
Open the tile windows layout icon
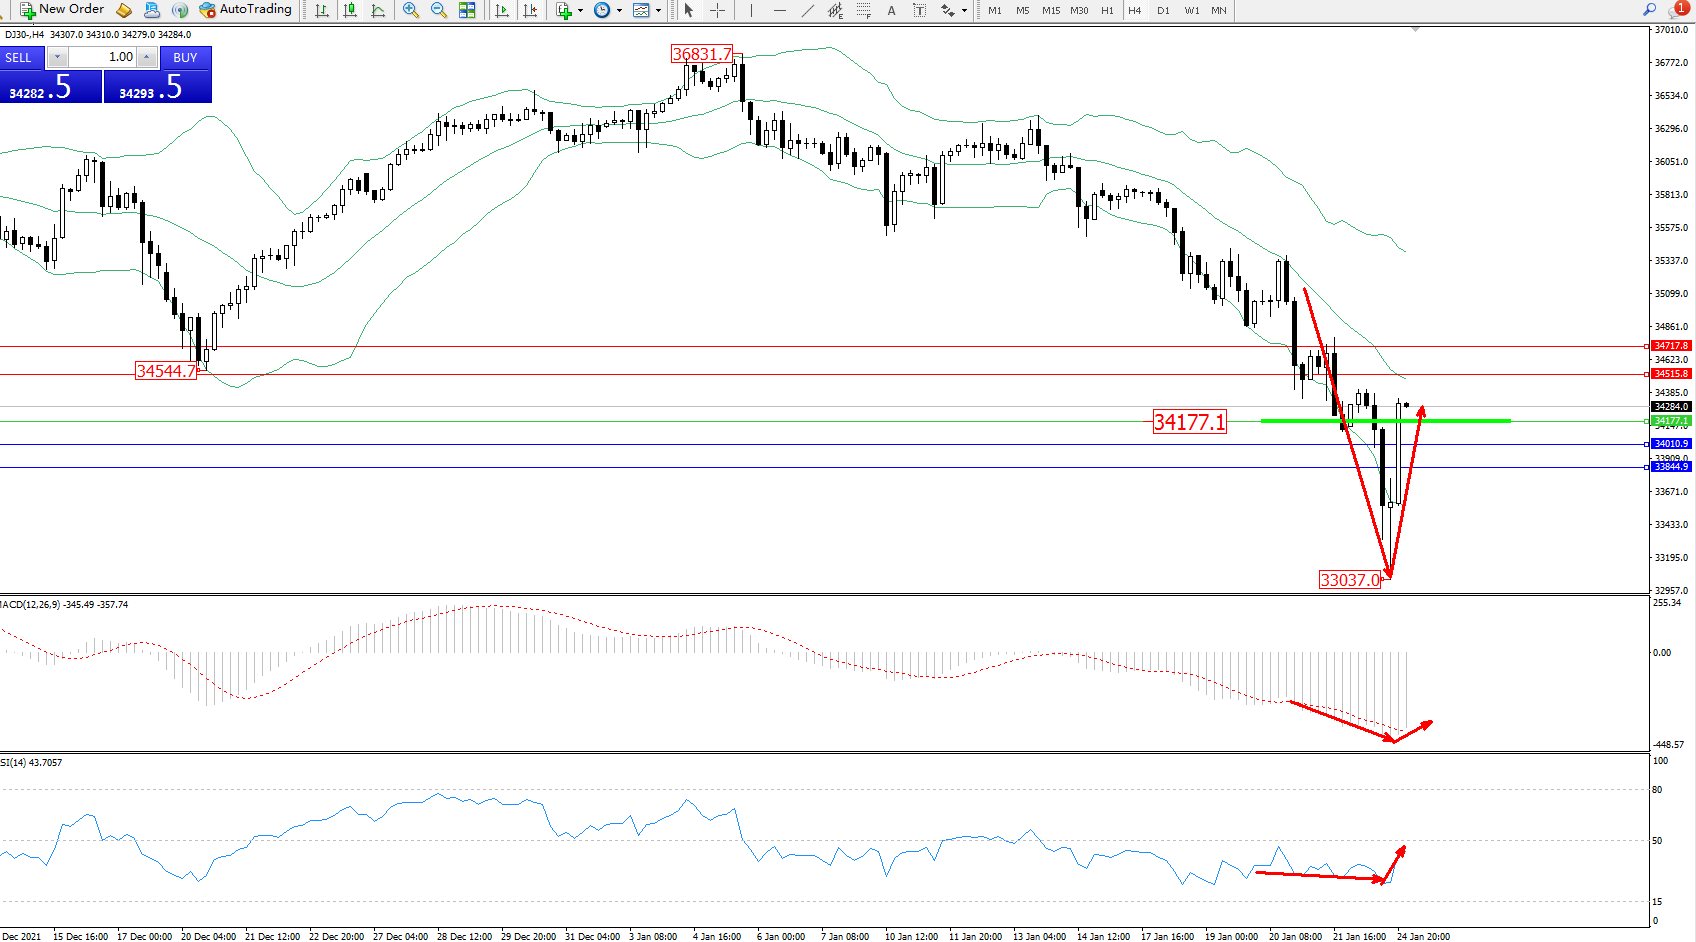(x=467, y=10)
